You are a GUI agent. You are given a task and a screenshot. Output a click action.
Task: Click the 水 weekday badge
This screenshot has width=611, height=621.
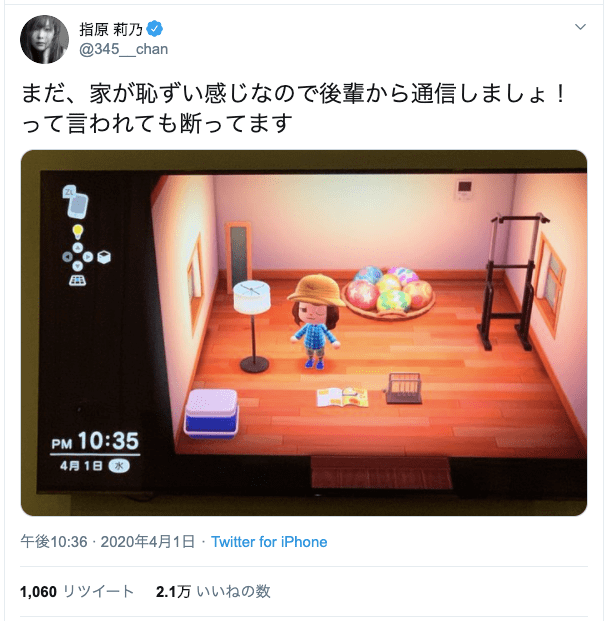pyautogui.click(x=119, y=466)
